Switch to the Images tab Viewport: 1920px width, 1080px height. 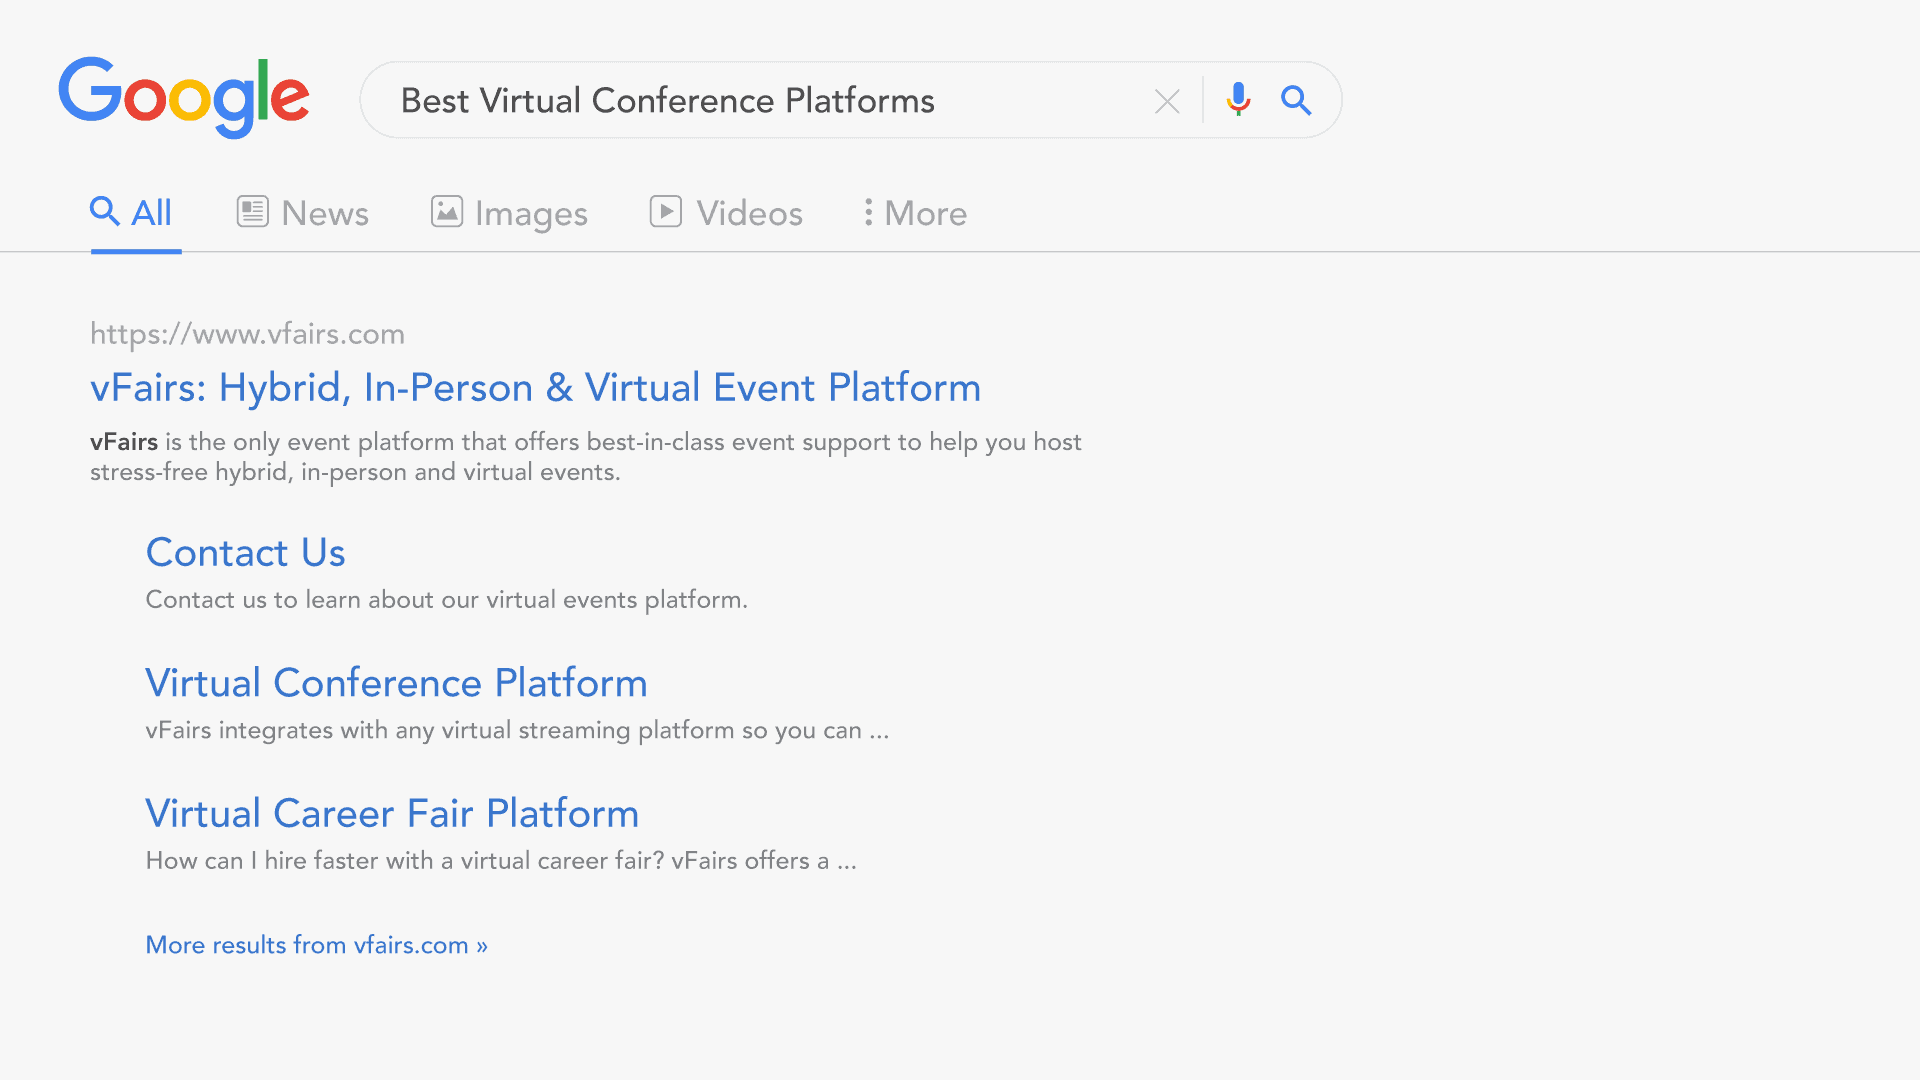[x=509, y=213]
